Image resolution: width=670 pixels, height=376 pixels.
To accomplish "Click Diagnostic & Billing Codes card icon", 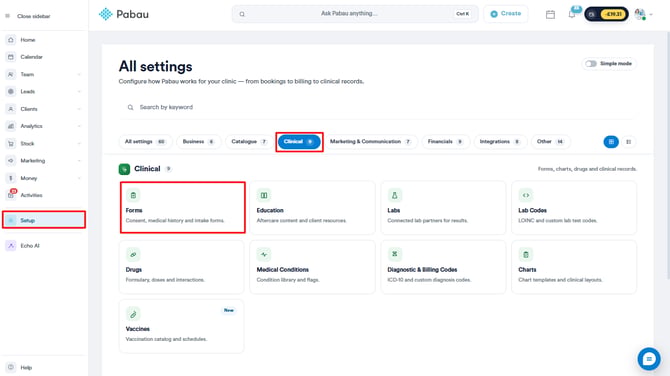I will point(395,255).
